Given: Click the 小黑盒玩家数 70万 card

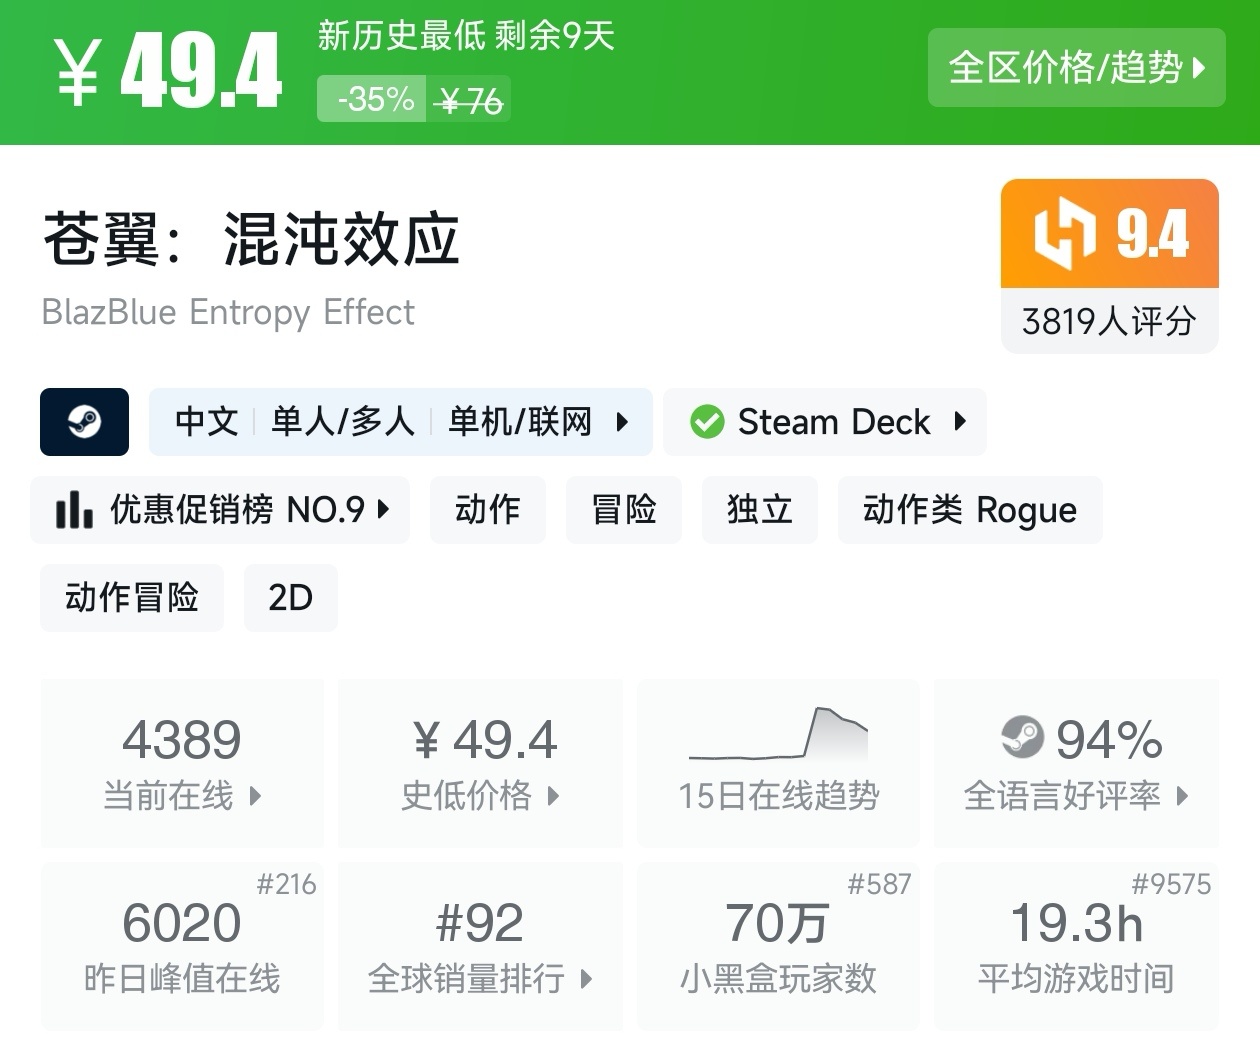Looking at the screenshot, I should coord(778,946).
